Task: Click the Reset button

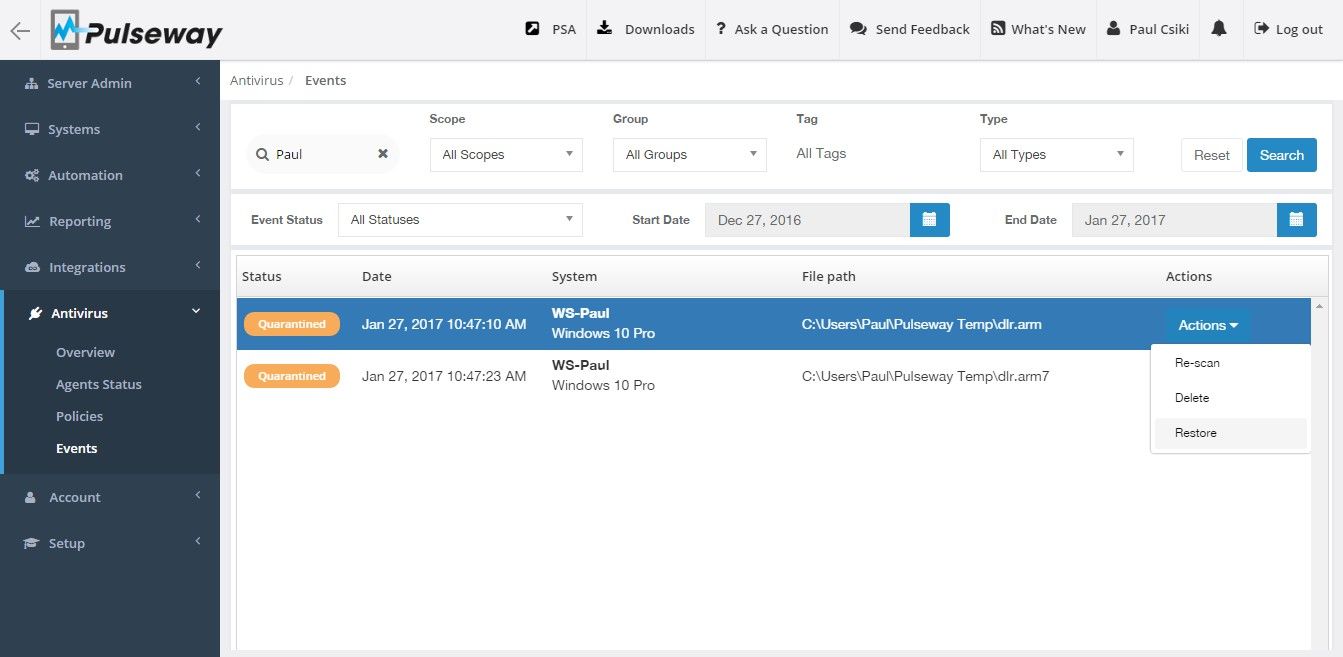Action: coord(1211,155)
